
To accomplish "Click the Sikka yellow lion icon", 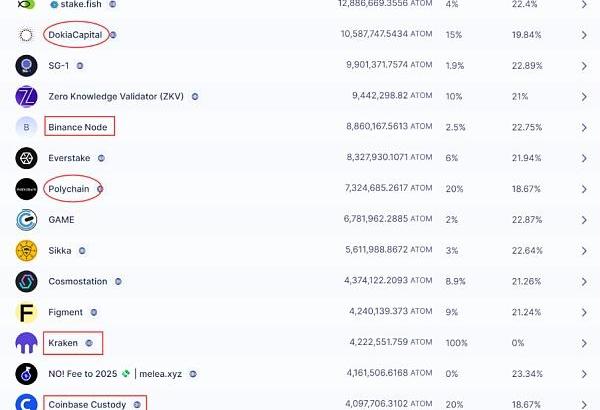I will tap(26, 251).
